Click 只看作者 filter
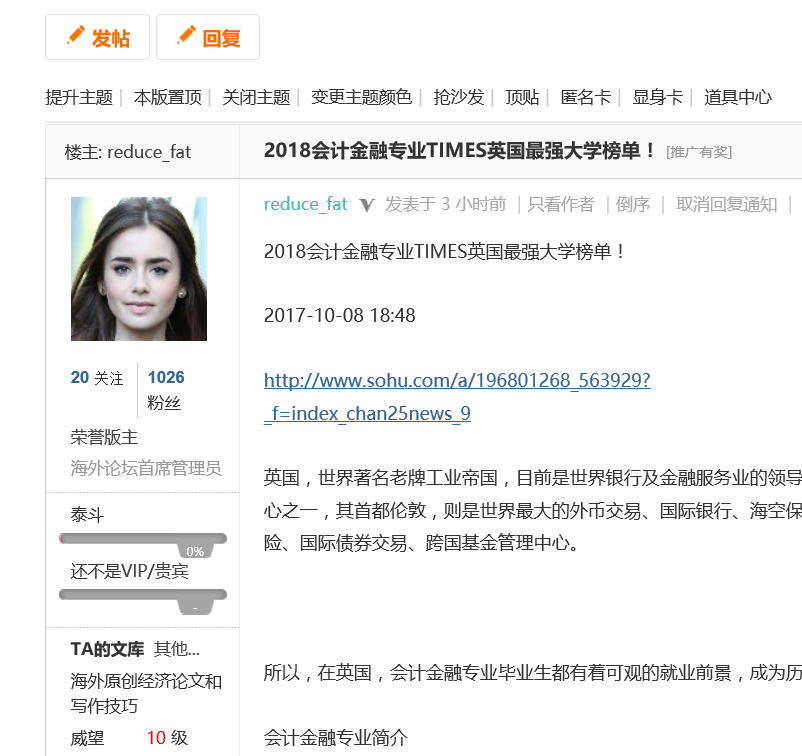The image size is (802, 756). point(561,204)
